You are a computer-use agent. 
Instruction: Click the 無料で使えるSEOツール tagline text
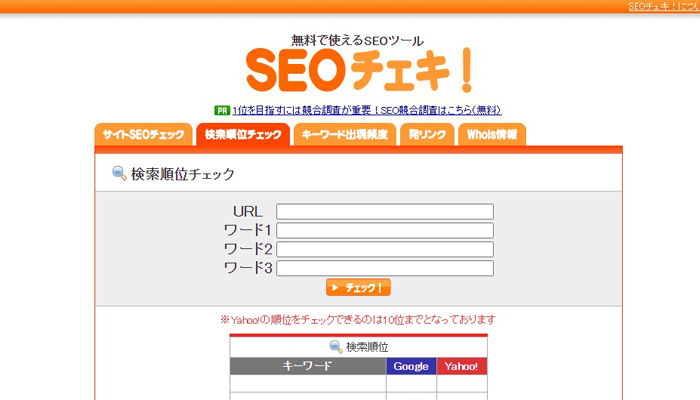click(357, 41)
